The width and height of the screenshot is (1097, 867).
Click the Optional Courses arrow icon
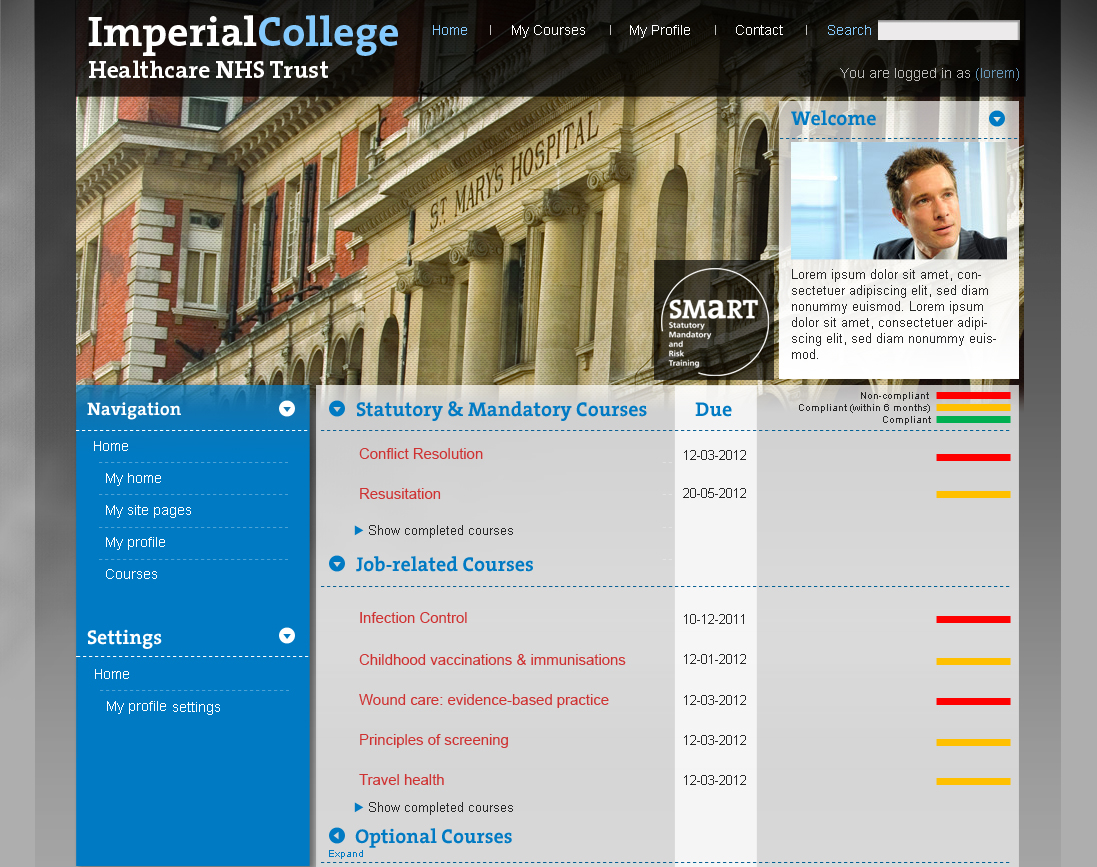pos(337,835)
